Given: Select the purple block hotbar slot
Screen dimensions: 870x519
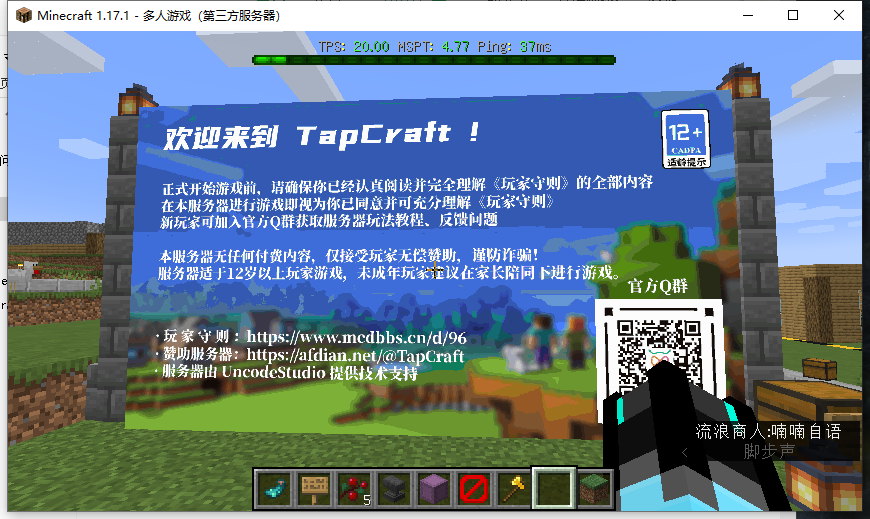Looking at the screenshot, I should click(433, 488).
